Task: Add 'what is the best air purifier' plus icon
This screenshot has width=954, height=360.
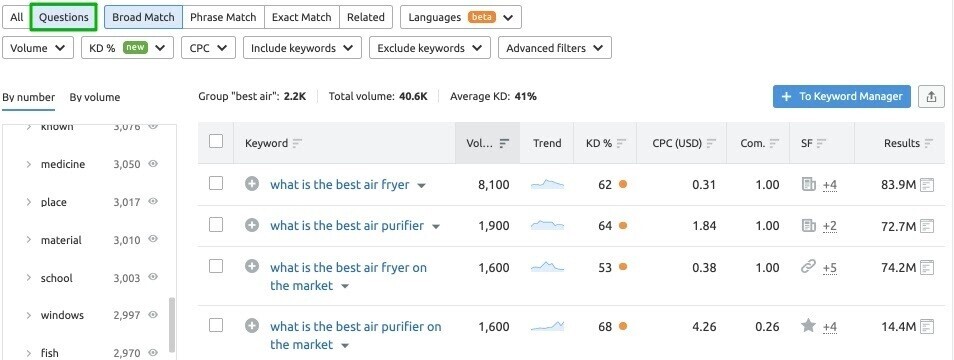Action: (252, 225)
